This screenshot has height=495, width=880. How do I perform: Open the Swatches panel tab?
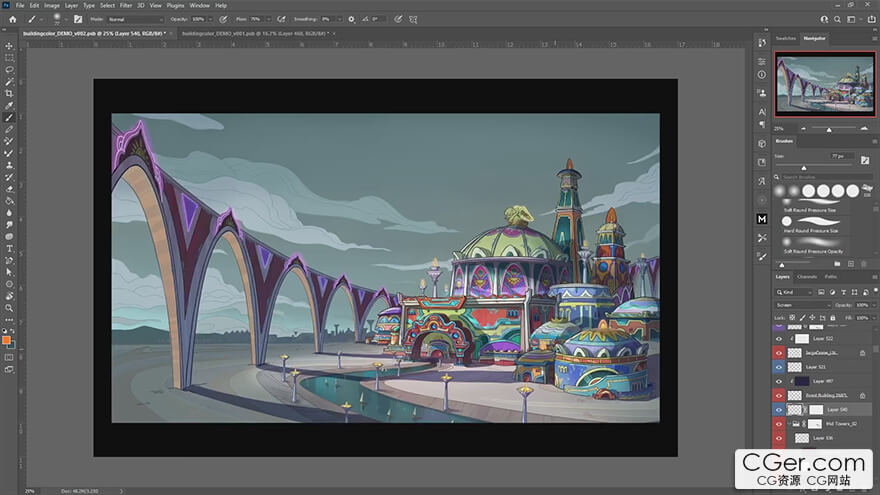coord(786,39)
